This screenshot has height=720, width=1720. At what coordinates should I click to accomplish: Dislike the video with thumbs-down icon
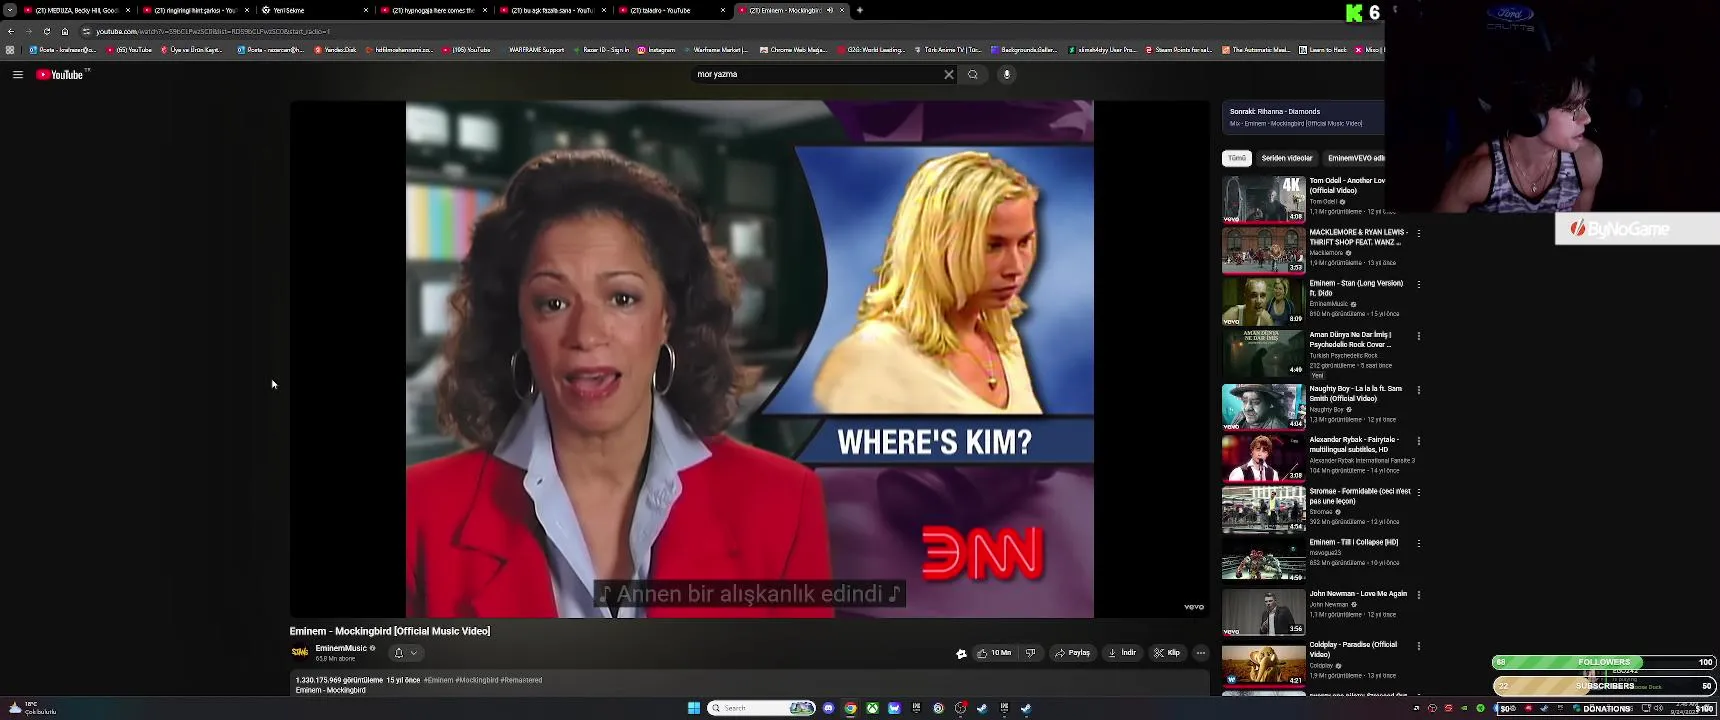(x=1031, y=653)
